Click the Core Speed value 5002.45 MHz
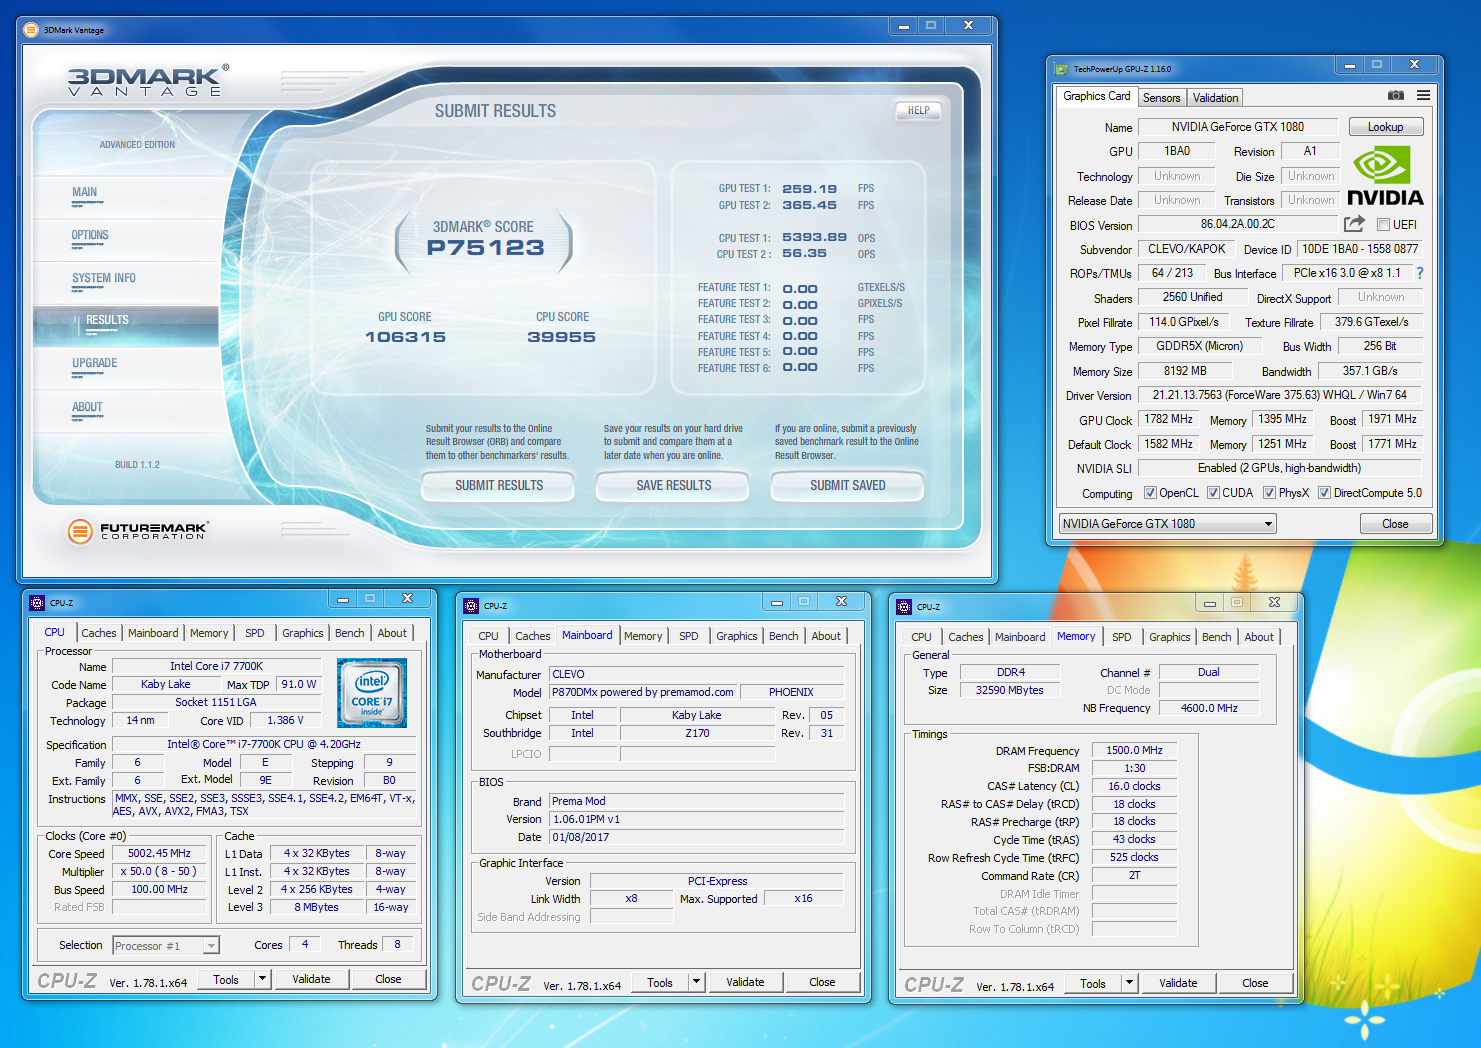This screenshot has width=1481, height=1048. (x=159, y=854)
